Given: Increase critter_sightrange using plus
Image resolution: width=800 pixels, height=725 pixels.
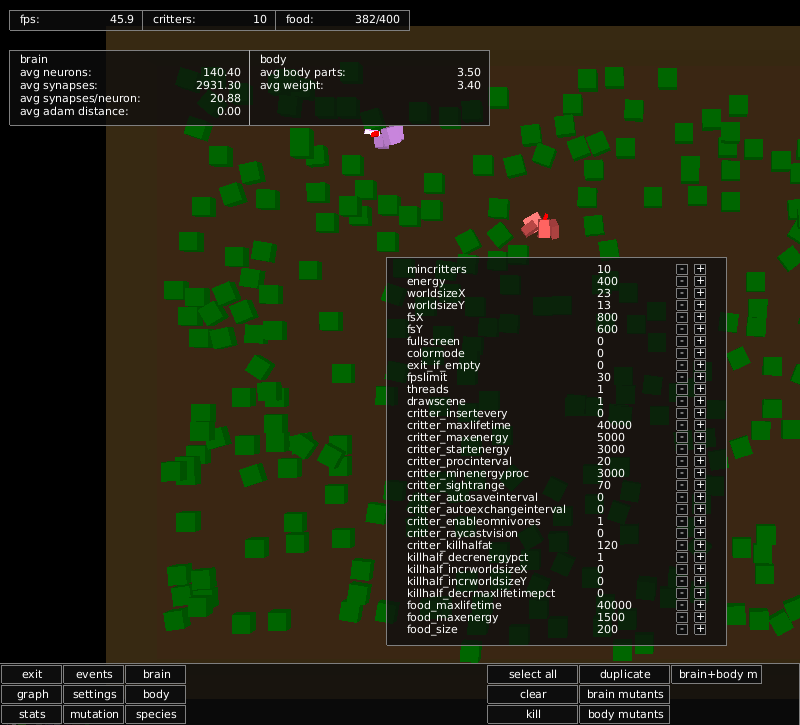Looking at the screenshot, I should click(x=700, y=485).
